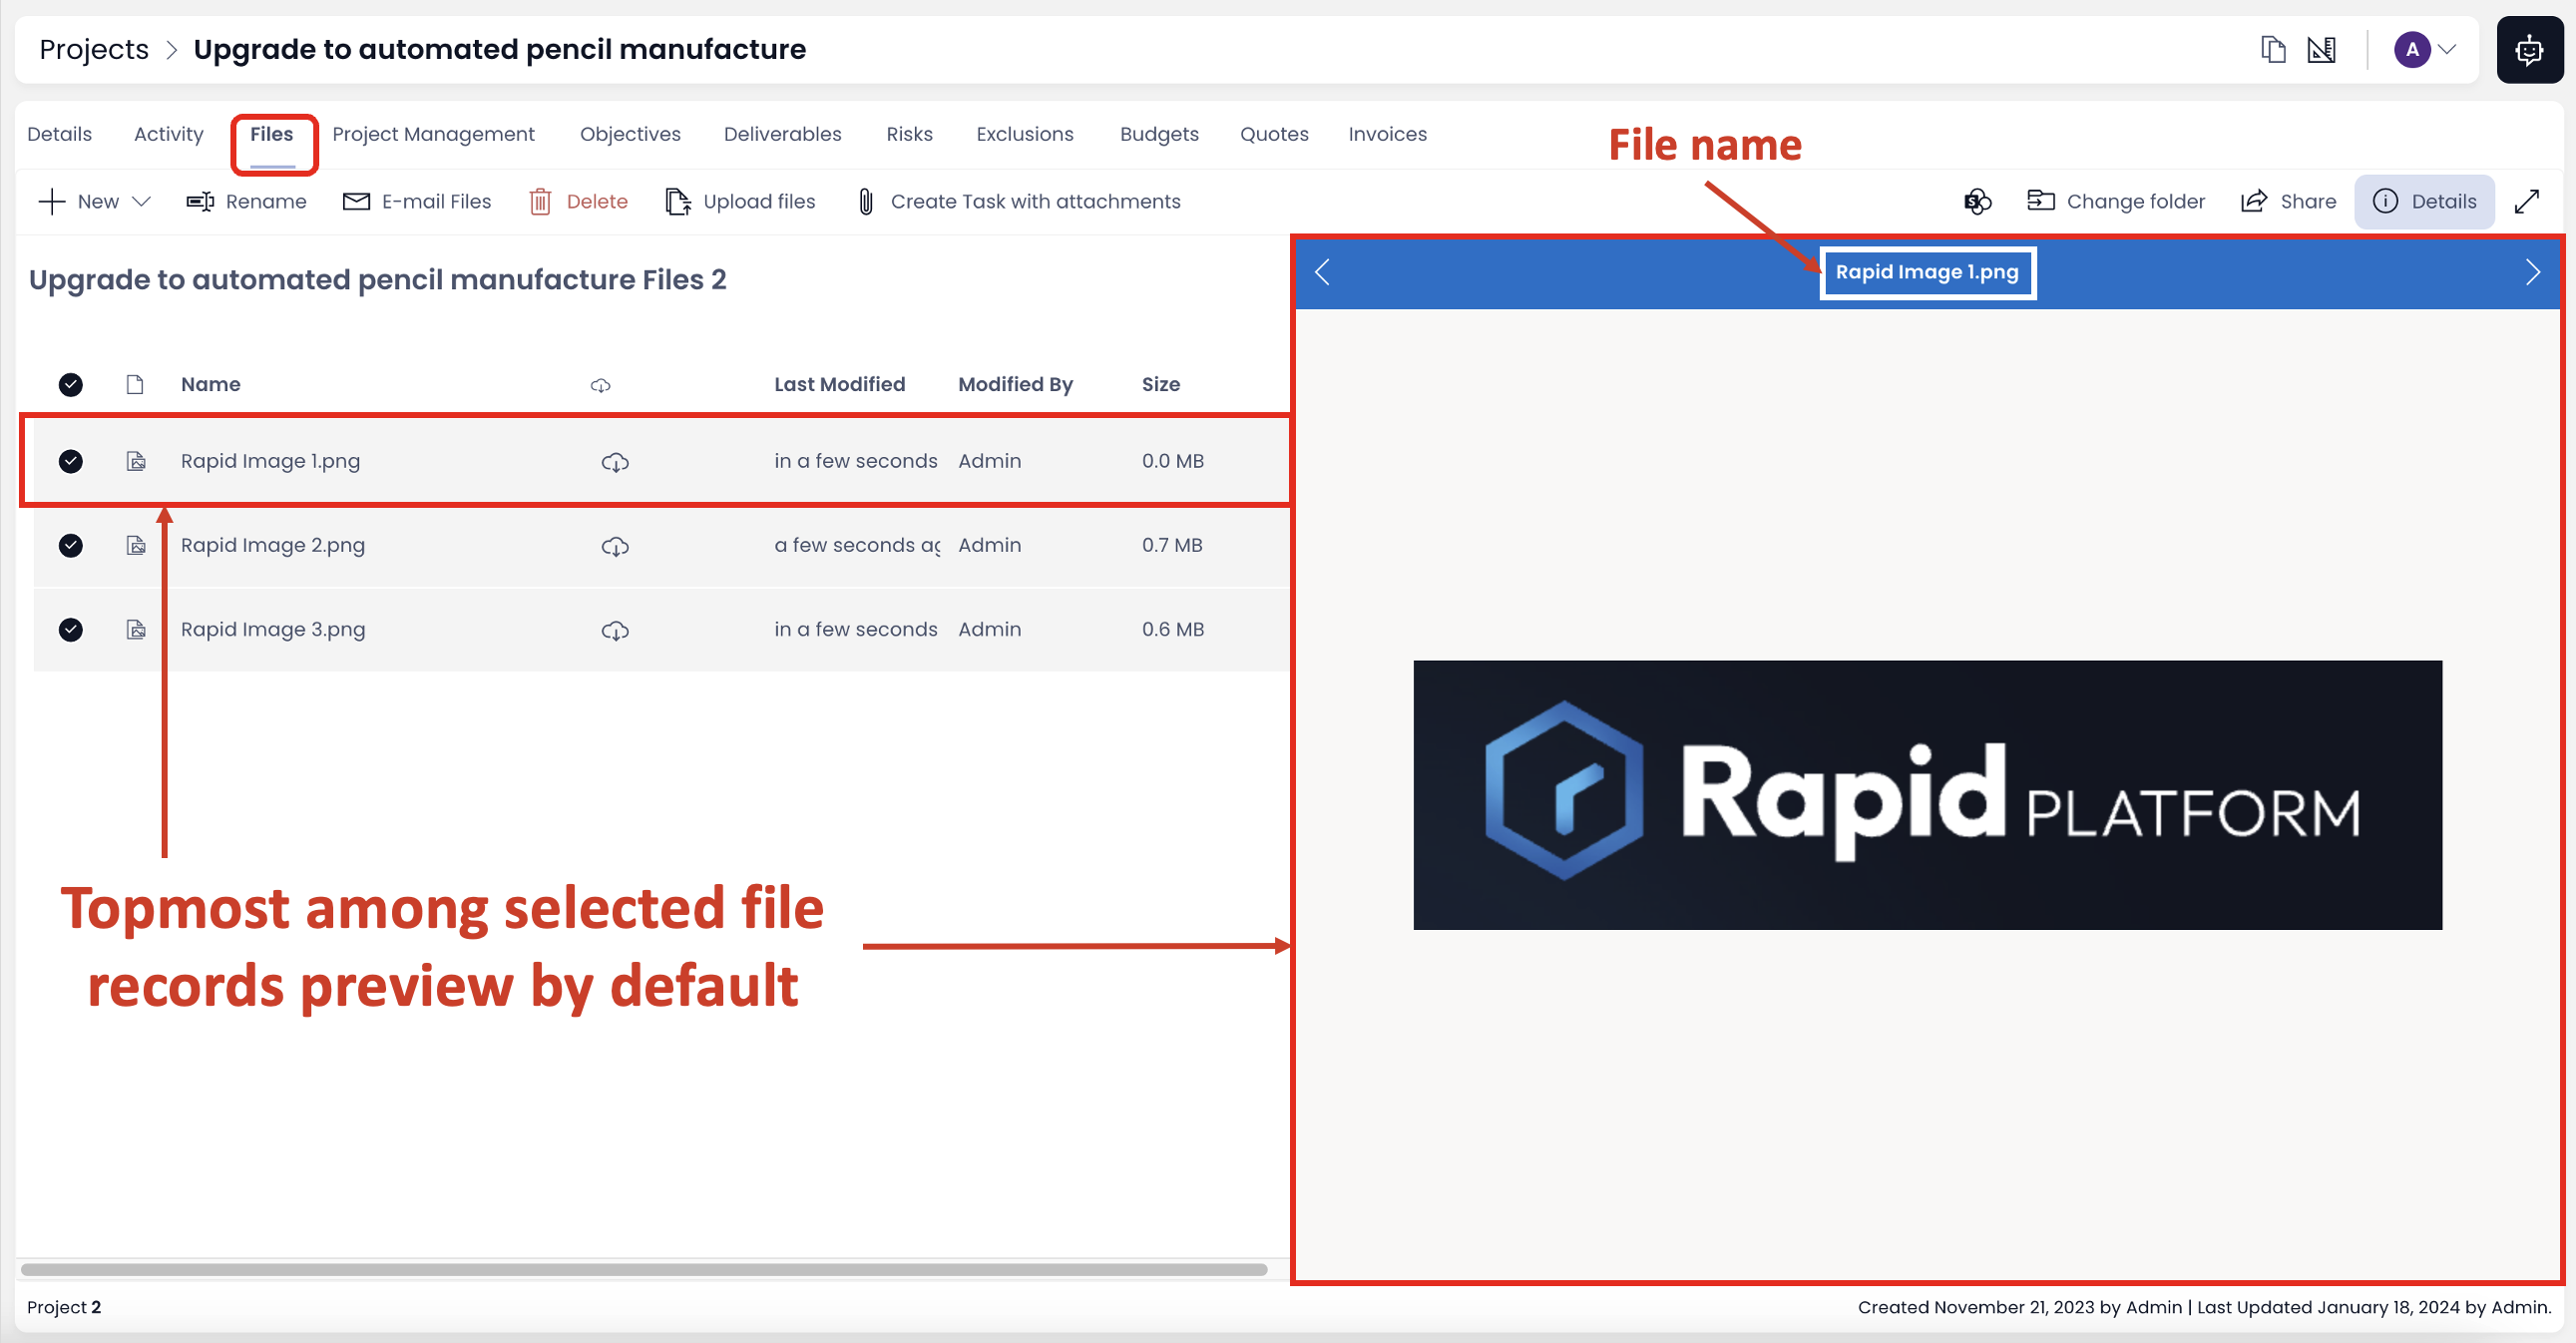Download Rapid Image 2.png via cloud icon
The image size is (2576, 1343).
click(615, 546)
